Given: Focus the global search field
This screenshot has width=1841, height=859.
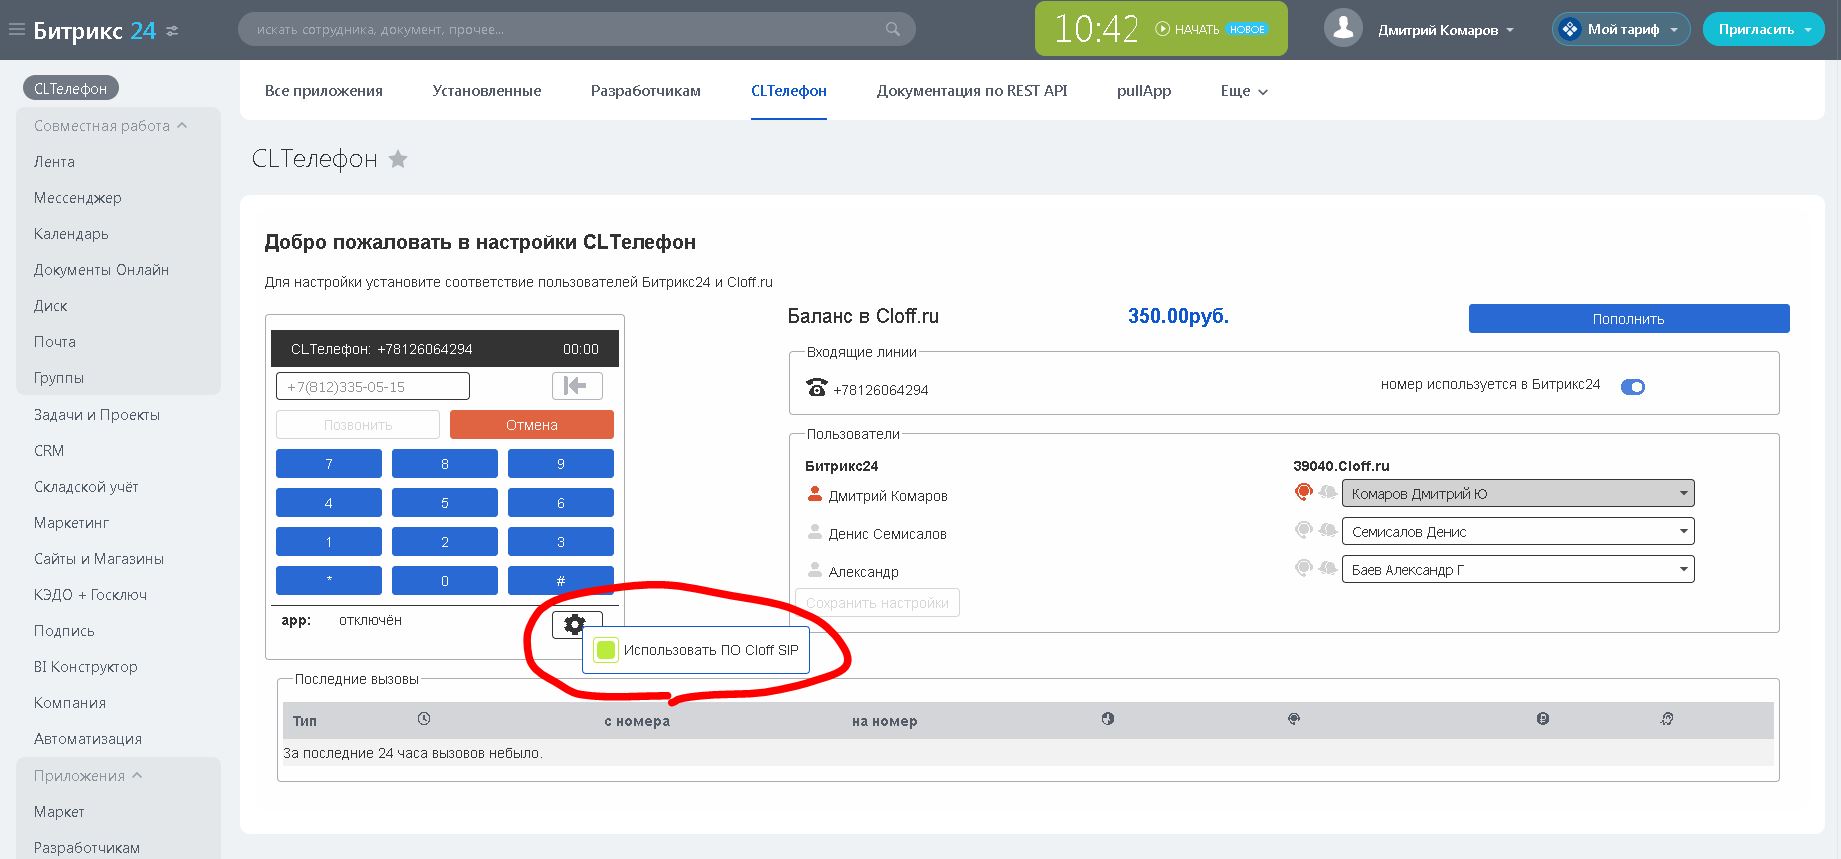Looking at the screenshot, I should (x=577, y=29).
